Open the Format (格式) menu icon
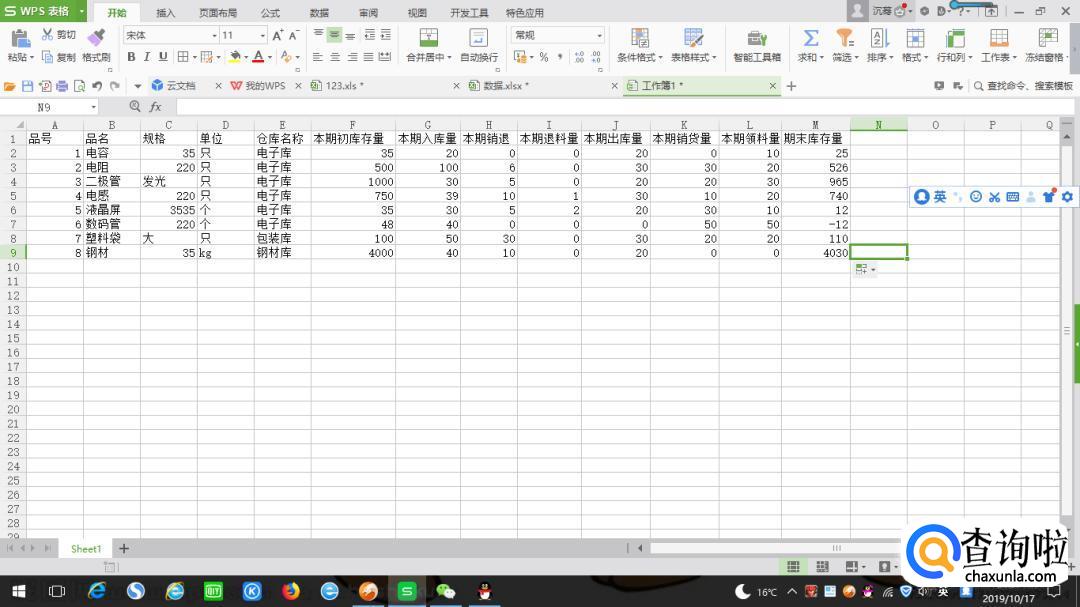1080x607 pixels. pos(915,38)
